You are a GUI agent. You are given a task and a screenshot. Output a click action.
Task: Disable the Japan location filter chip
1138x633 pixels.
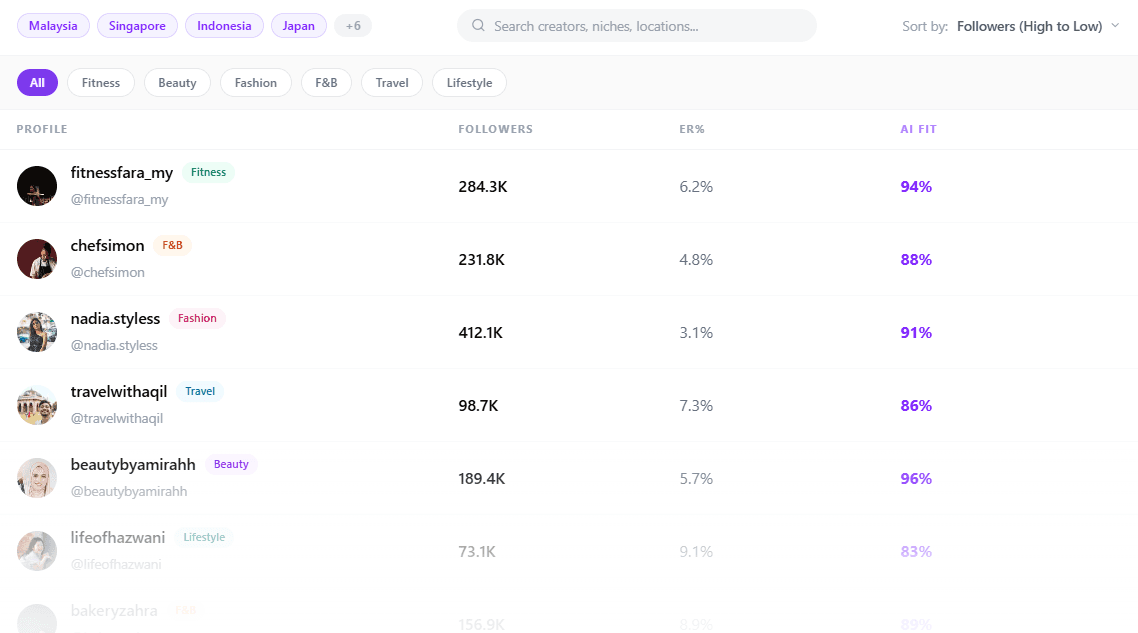(298, 26)
